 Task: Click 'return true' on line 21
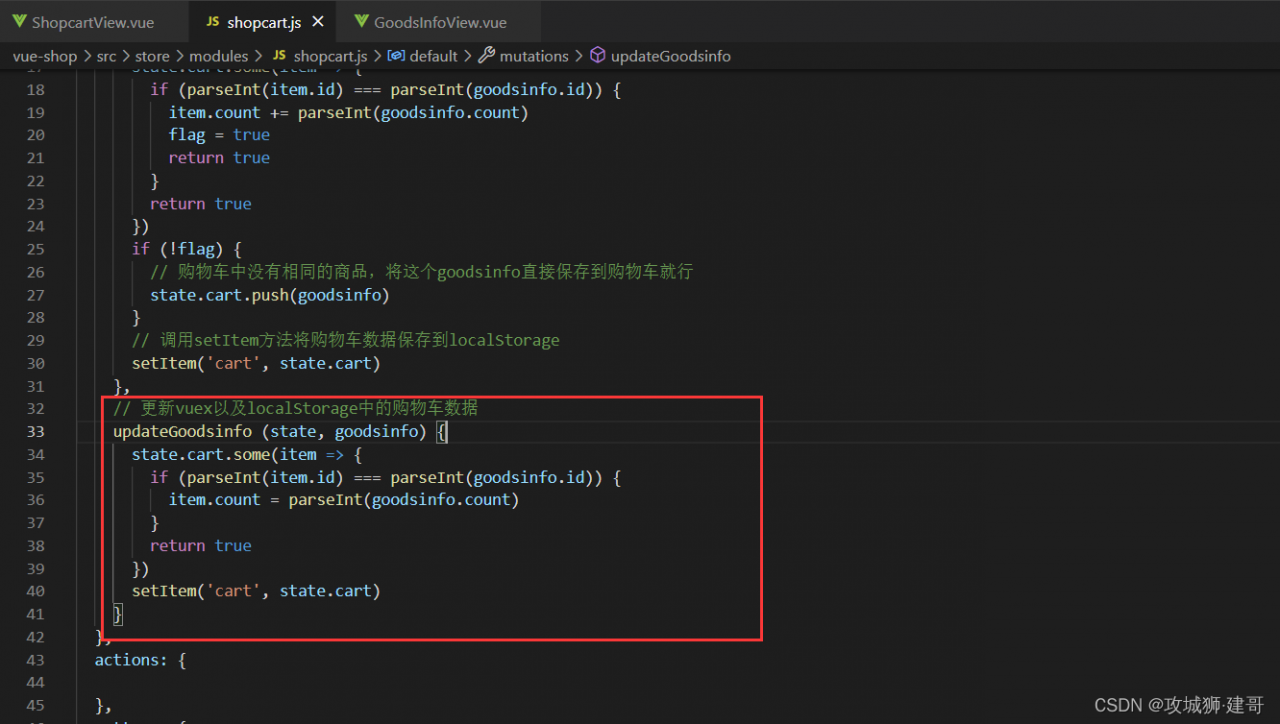click(219, 158)
